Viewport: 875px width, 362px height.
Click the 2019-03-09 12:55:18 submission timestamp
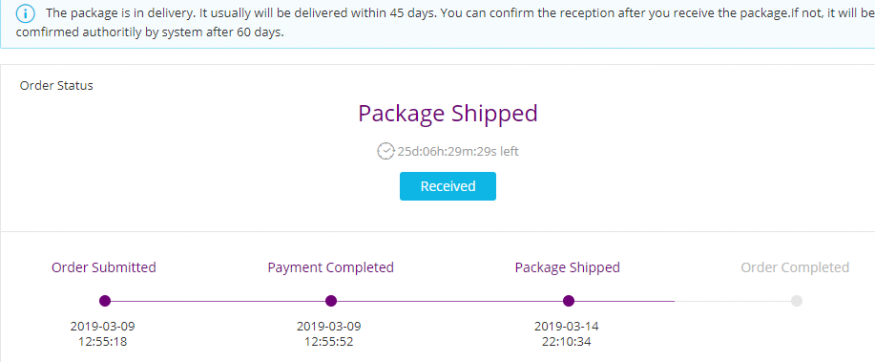coord(103,334)
